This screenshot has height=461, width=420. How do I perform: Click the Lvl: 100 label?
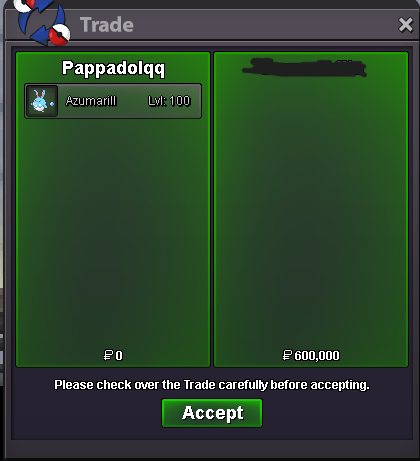pyautogui.click(x=169, y=101)
